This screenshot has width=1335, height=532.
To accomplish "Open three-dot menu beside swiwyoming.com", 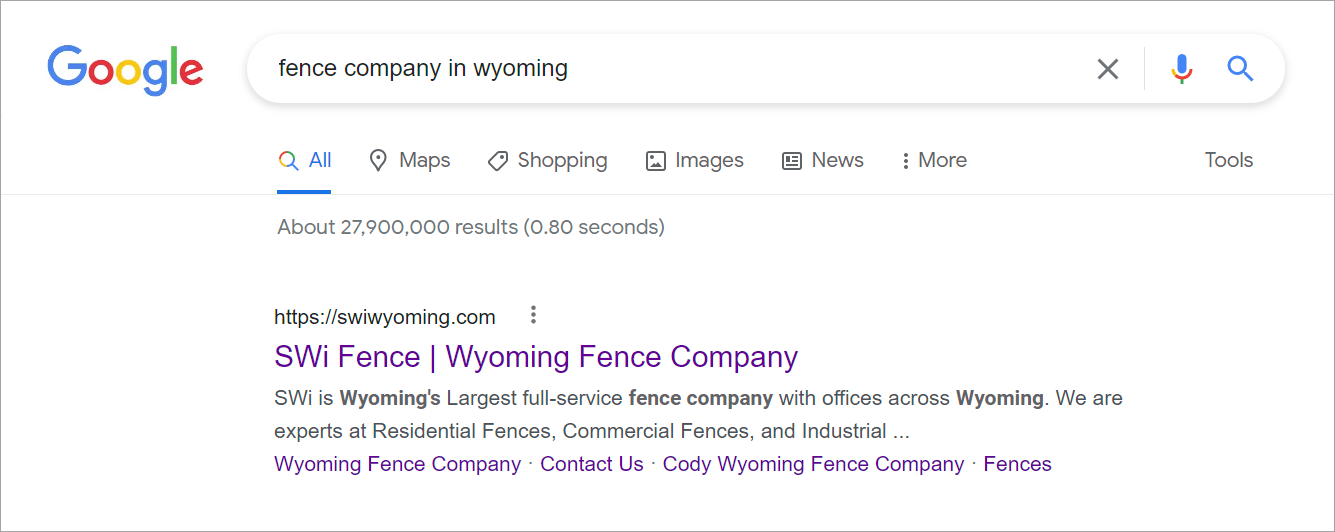I will coord(533,316).
